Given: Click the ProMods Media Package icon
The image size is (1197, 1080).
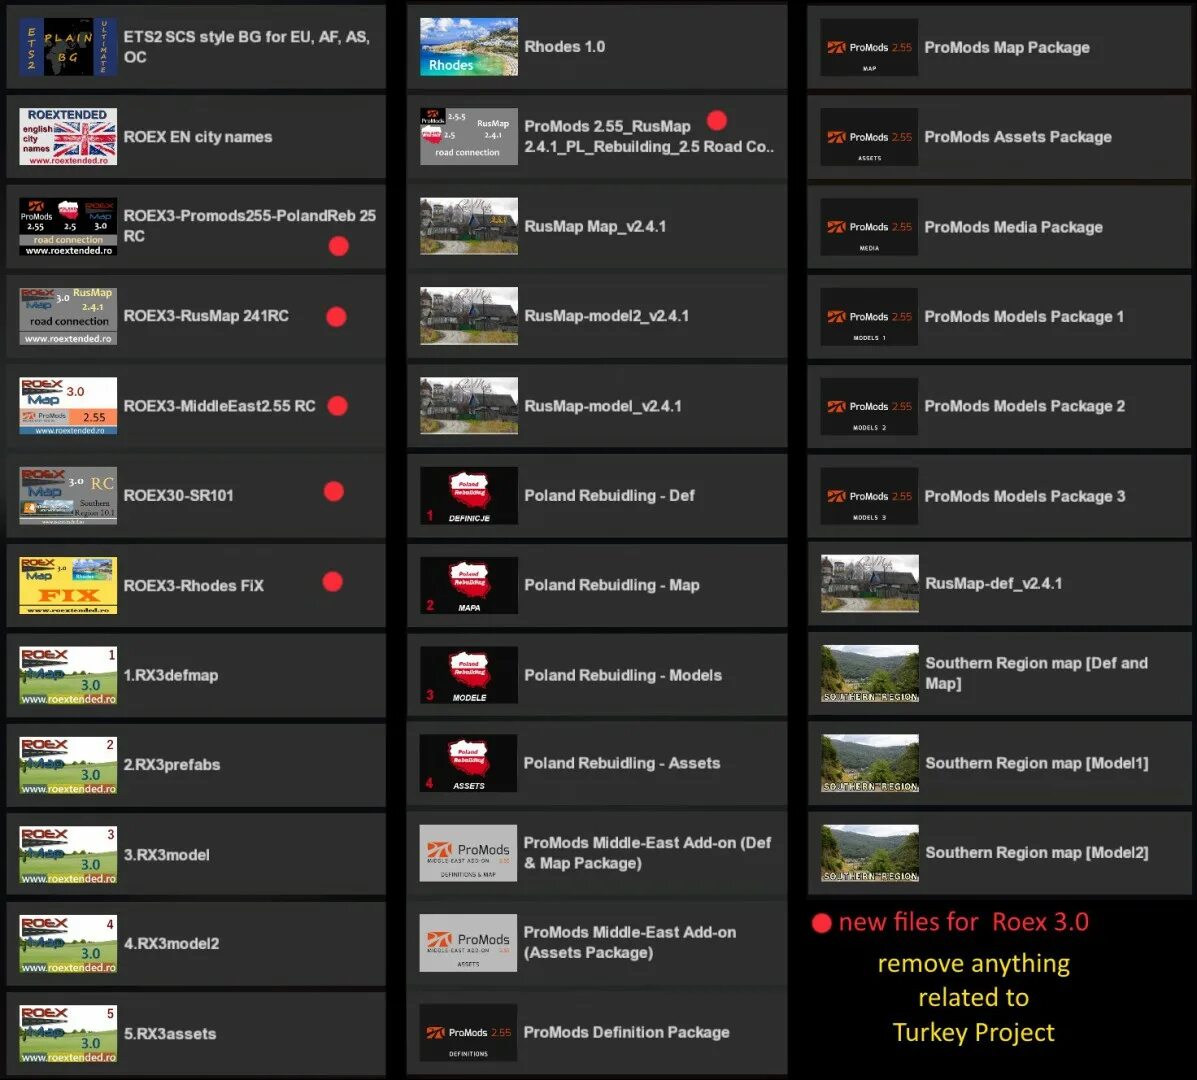Looking at the screenshot, I should pyautogui.click(x=870, y=227).
